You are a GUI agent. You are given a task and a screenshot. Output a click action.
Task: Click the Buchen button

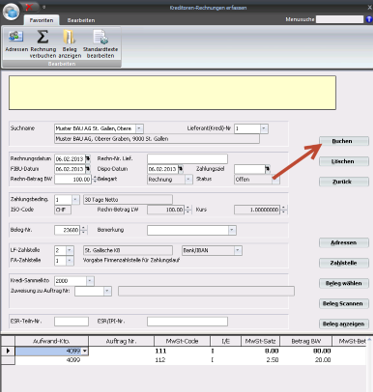pyautogui.click(x=344, y=141)
